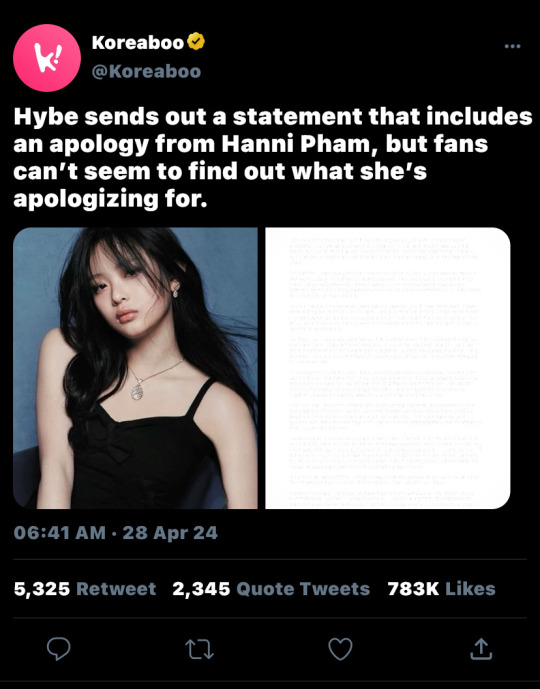Tap the retweet arrows icon
Viewport: 540px width, 689px height.
click(x=199, y=649)
